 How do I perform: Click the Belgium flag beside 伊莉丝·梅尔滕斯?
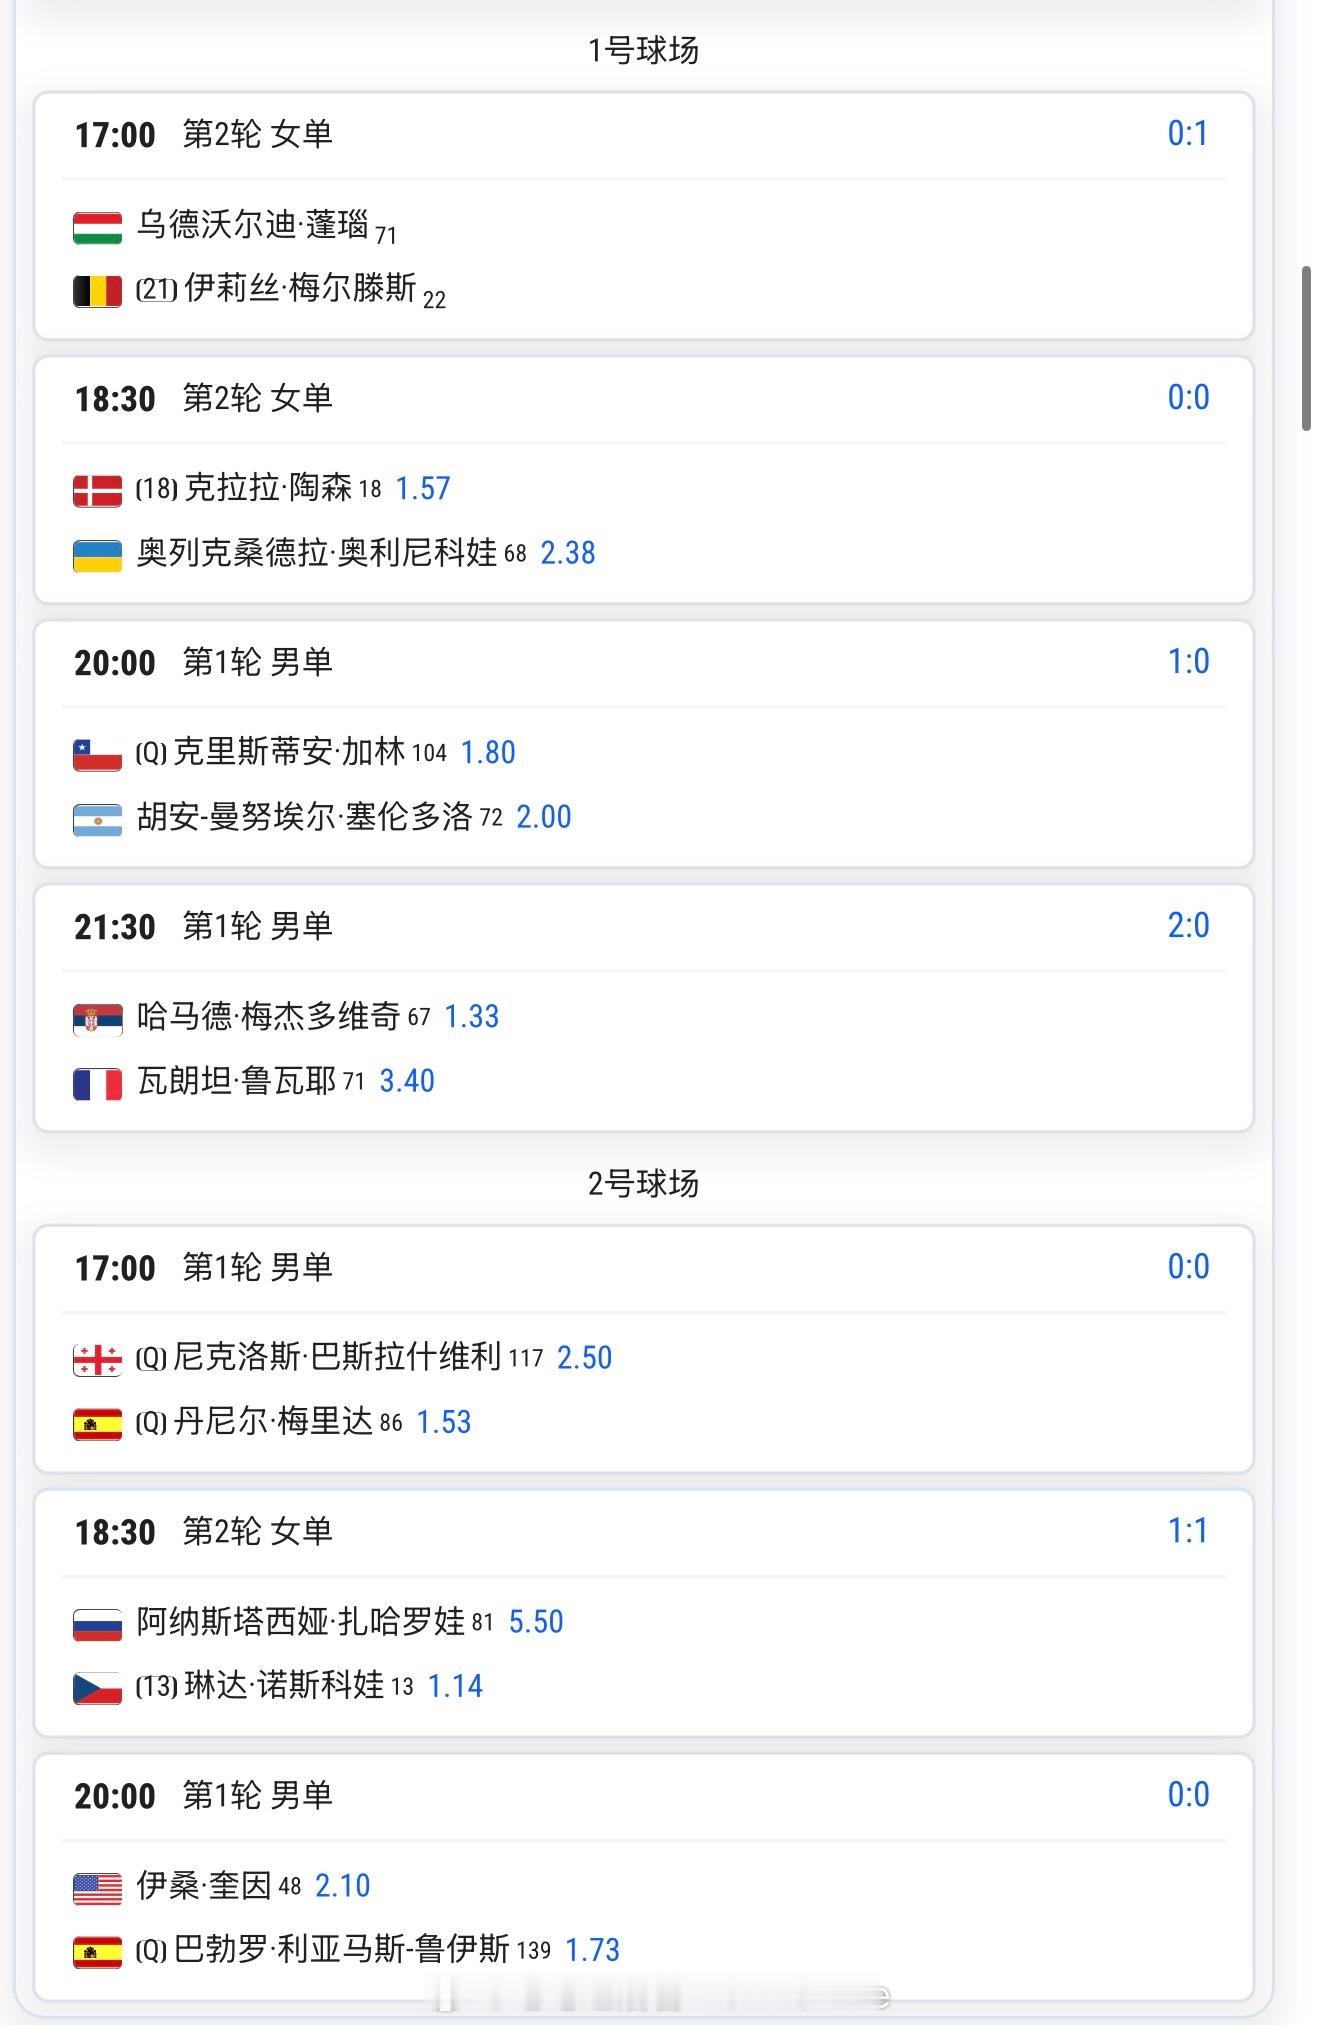tap(97, 291)
